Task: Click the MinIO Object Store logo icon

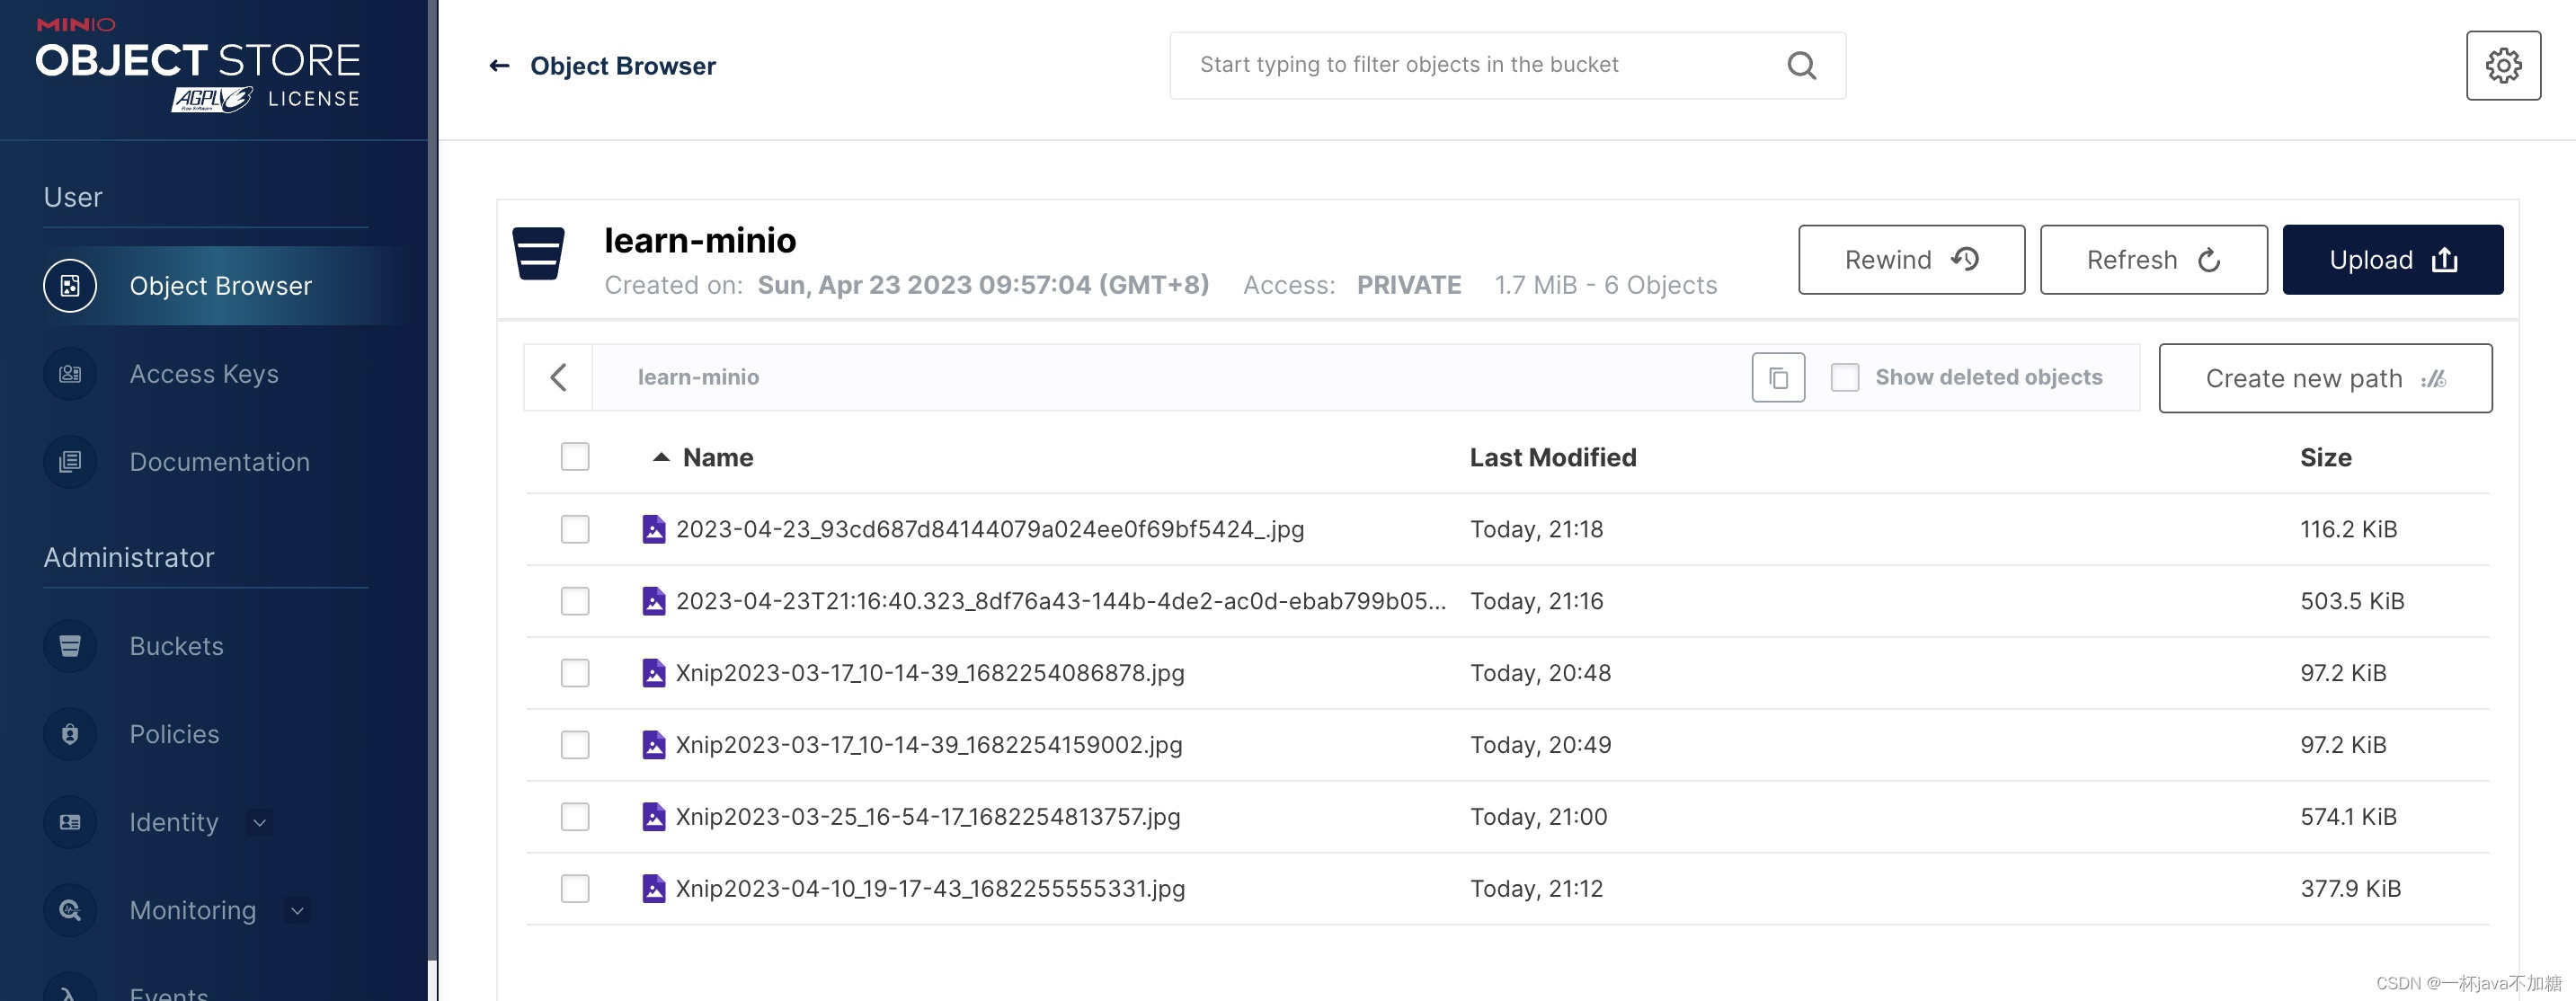Action: (197, 63)
